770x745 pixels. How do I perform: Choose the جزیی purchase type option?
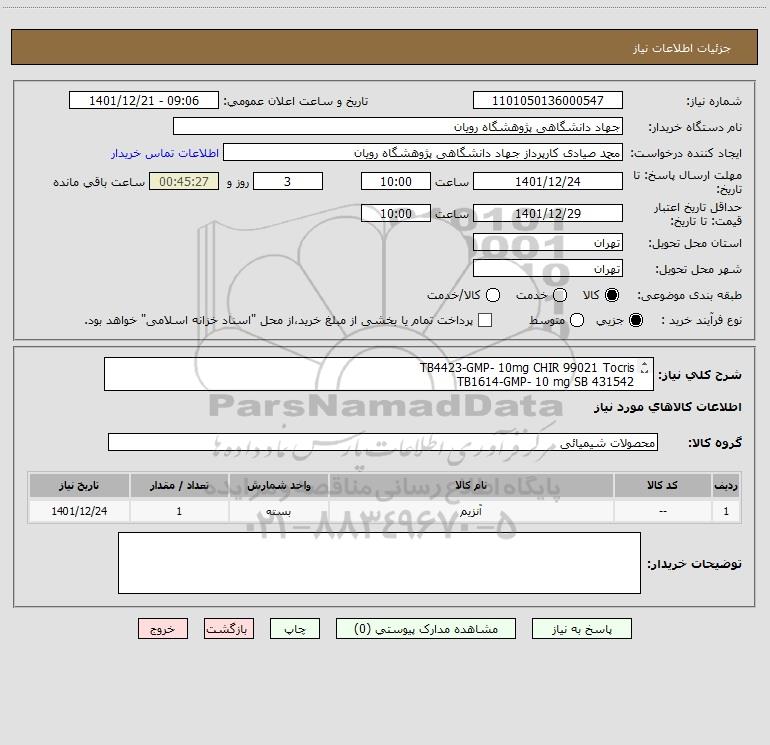click(x=636, y=320)
